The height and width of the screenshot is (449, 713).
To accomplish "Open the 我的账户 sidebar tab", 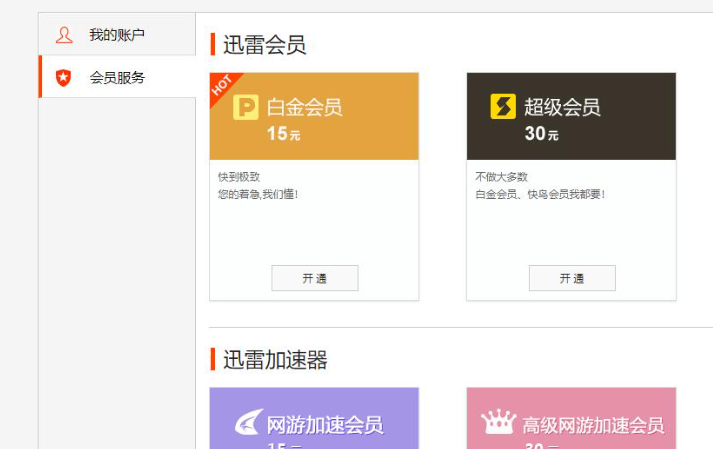I will tap(117, 35).
